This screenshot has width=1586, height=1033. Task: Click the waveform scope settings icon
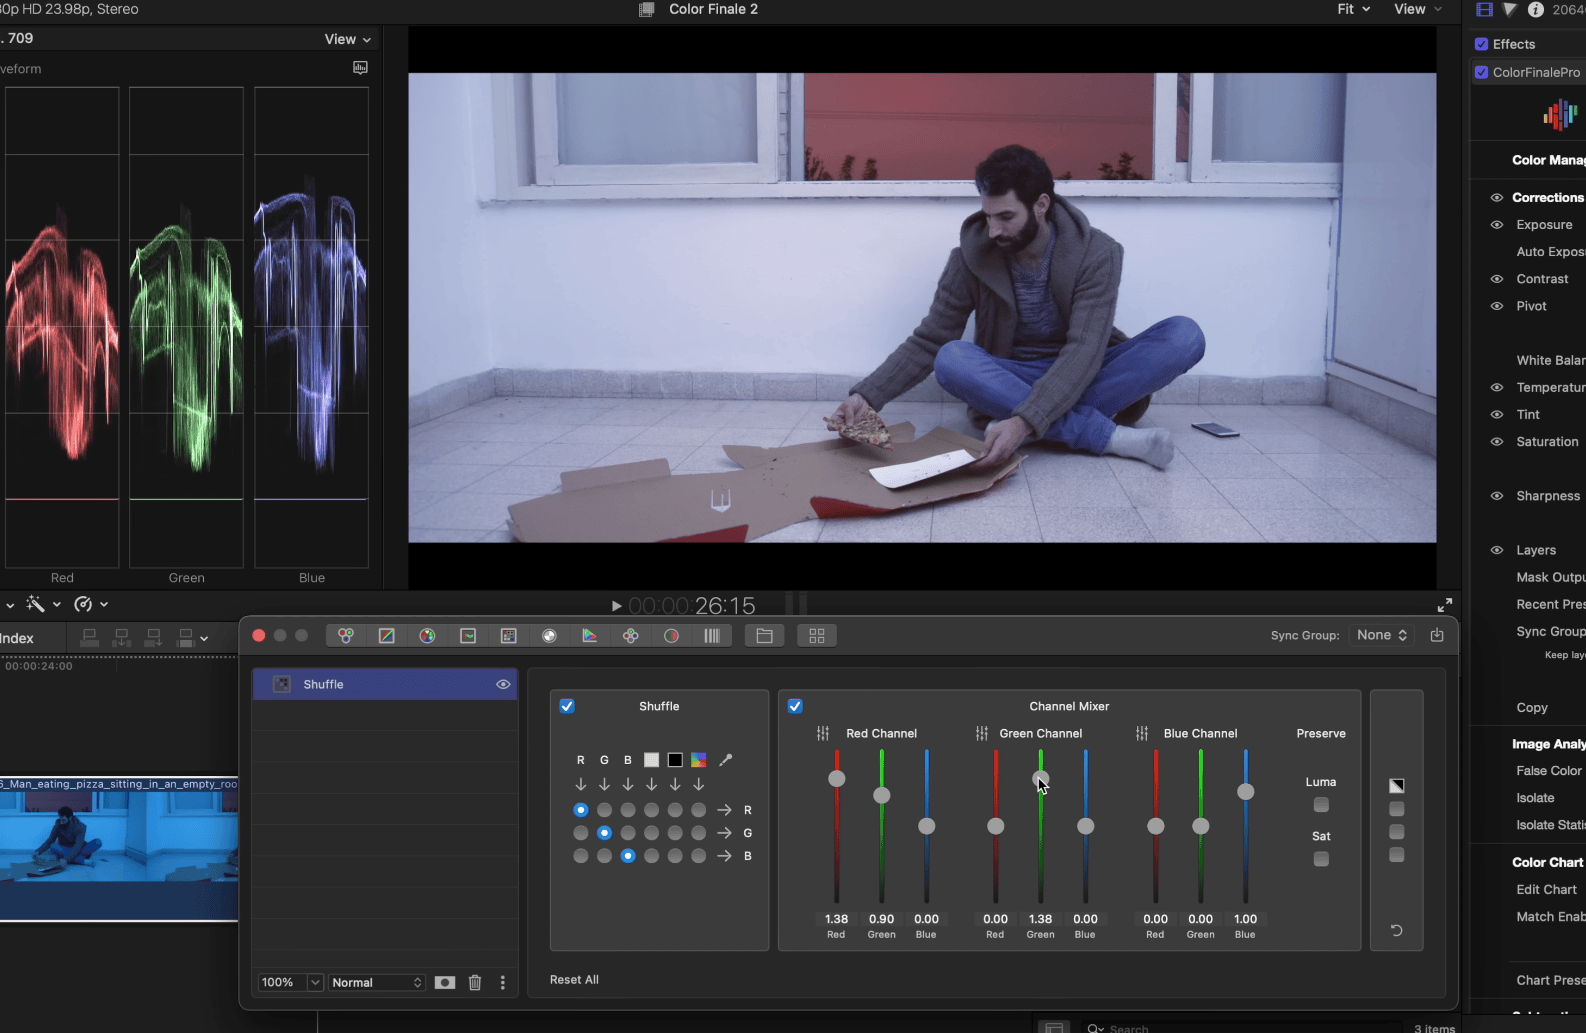(x=360, y=68)
